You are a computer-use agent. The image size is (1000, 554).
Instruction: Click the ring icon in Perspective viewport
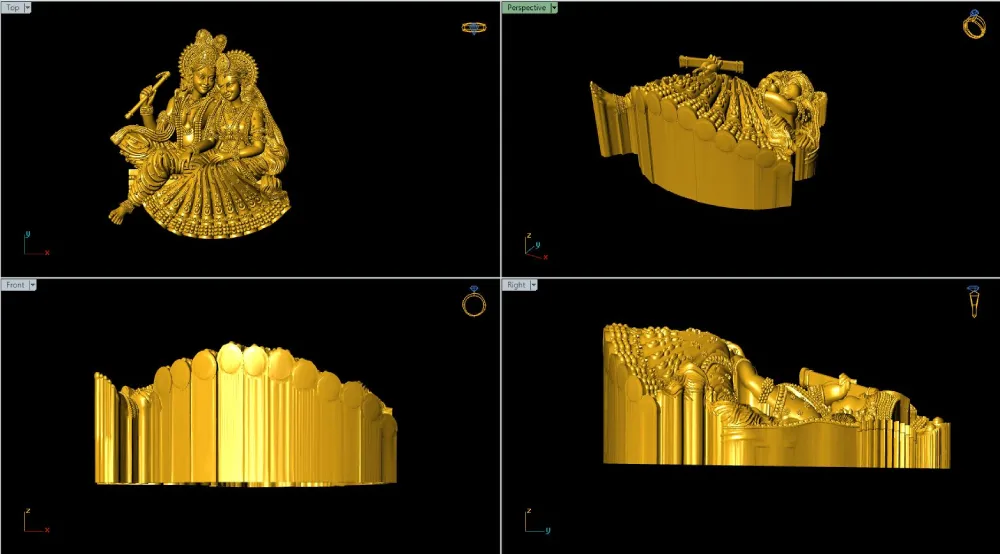[974, 24]
